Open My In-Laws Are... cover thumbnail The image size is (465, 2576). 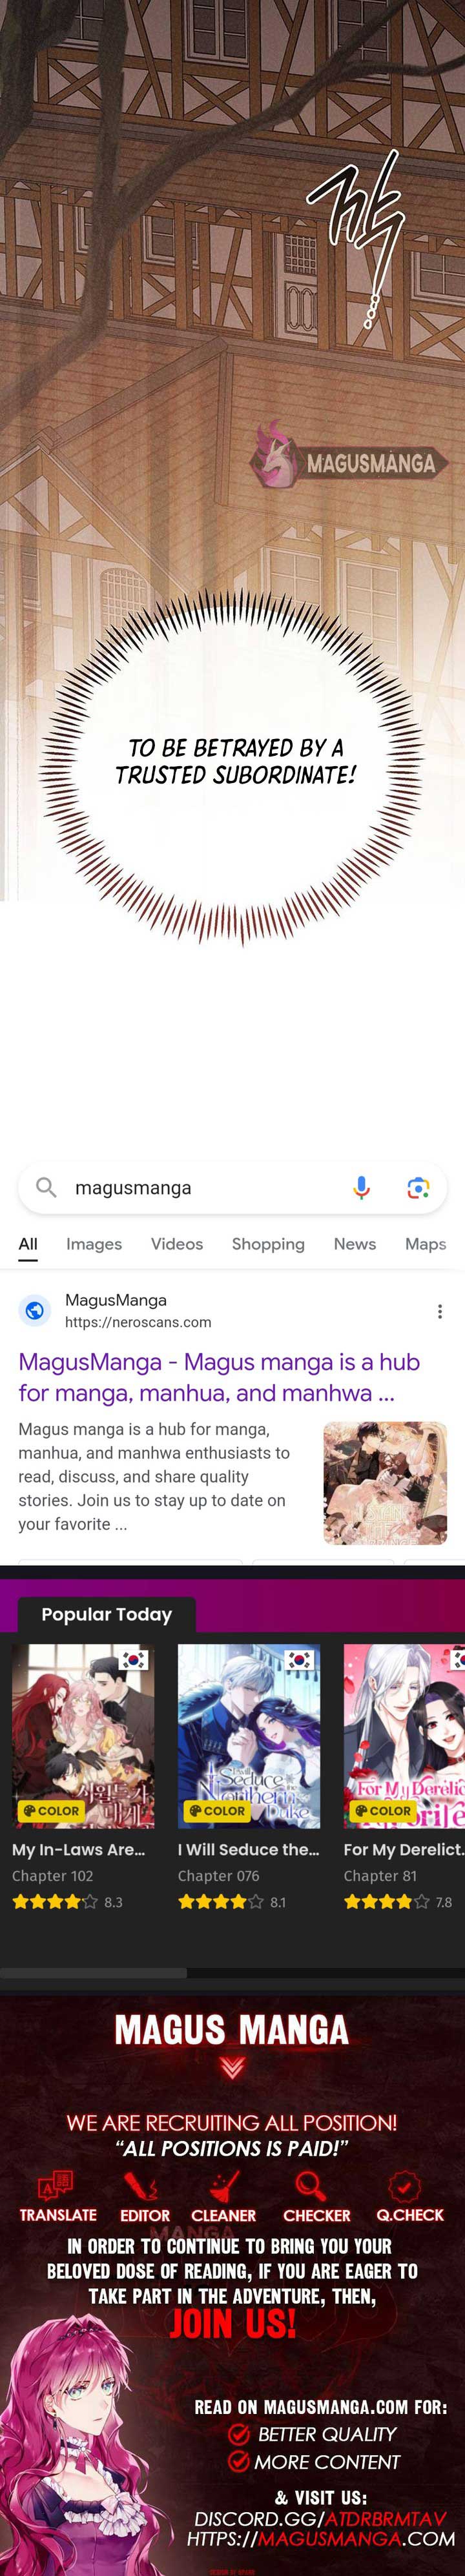(83, 1736)
